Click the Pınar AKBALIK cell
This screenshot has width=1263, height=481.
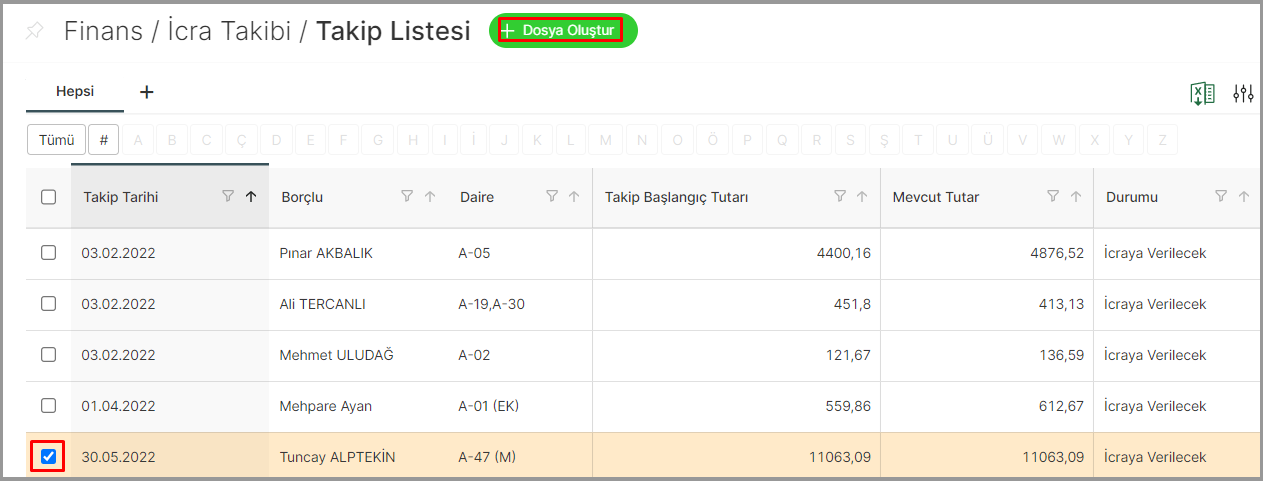tap(326, 254)
